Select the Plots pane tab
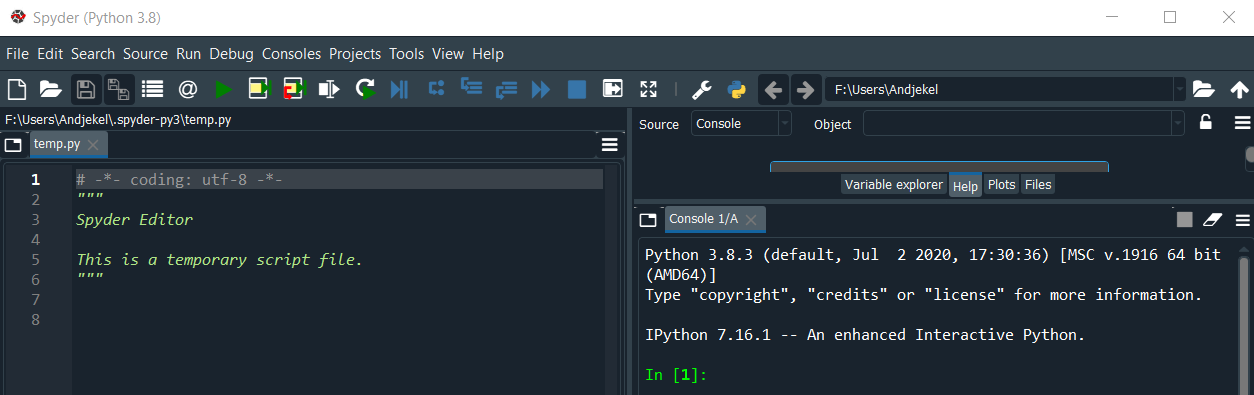This screenshot has width=1254, height=395. (x=1002, y=185)
